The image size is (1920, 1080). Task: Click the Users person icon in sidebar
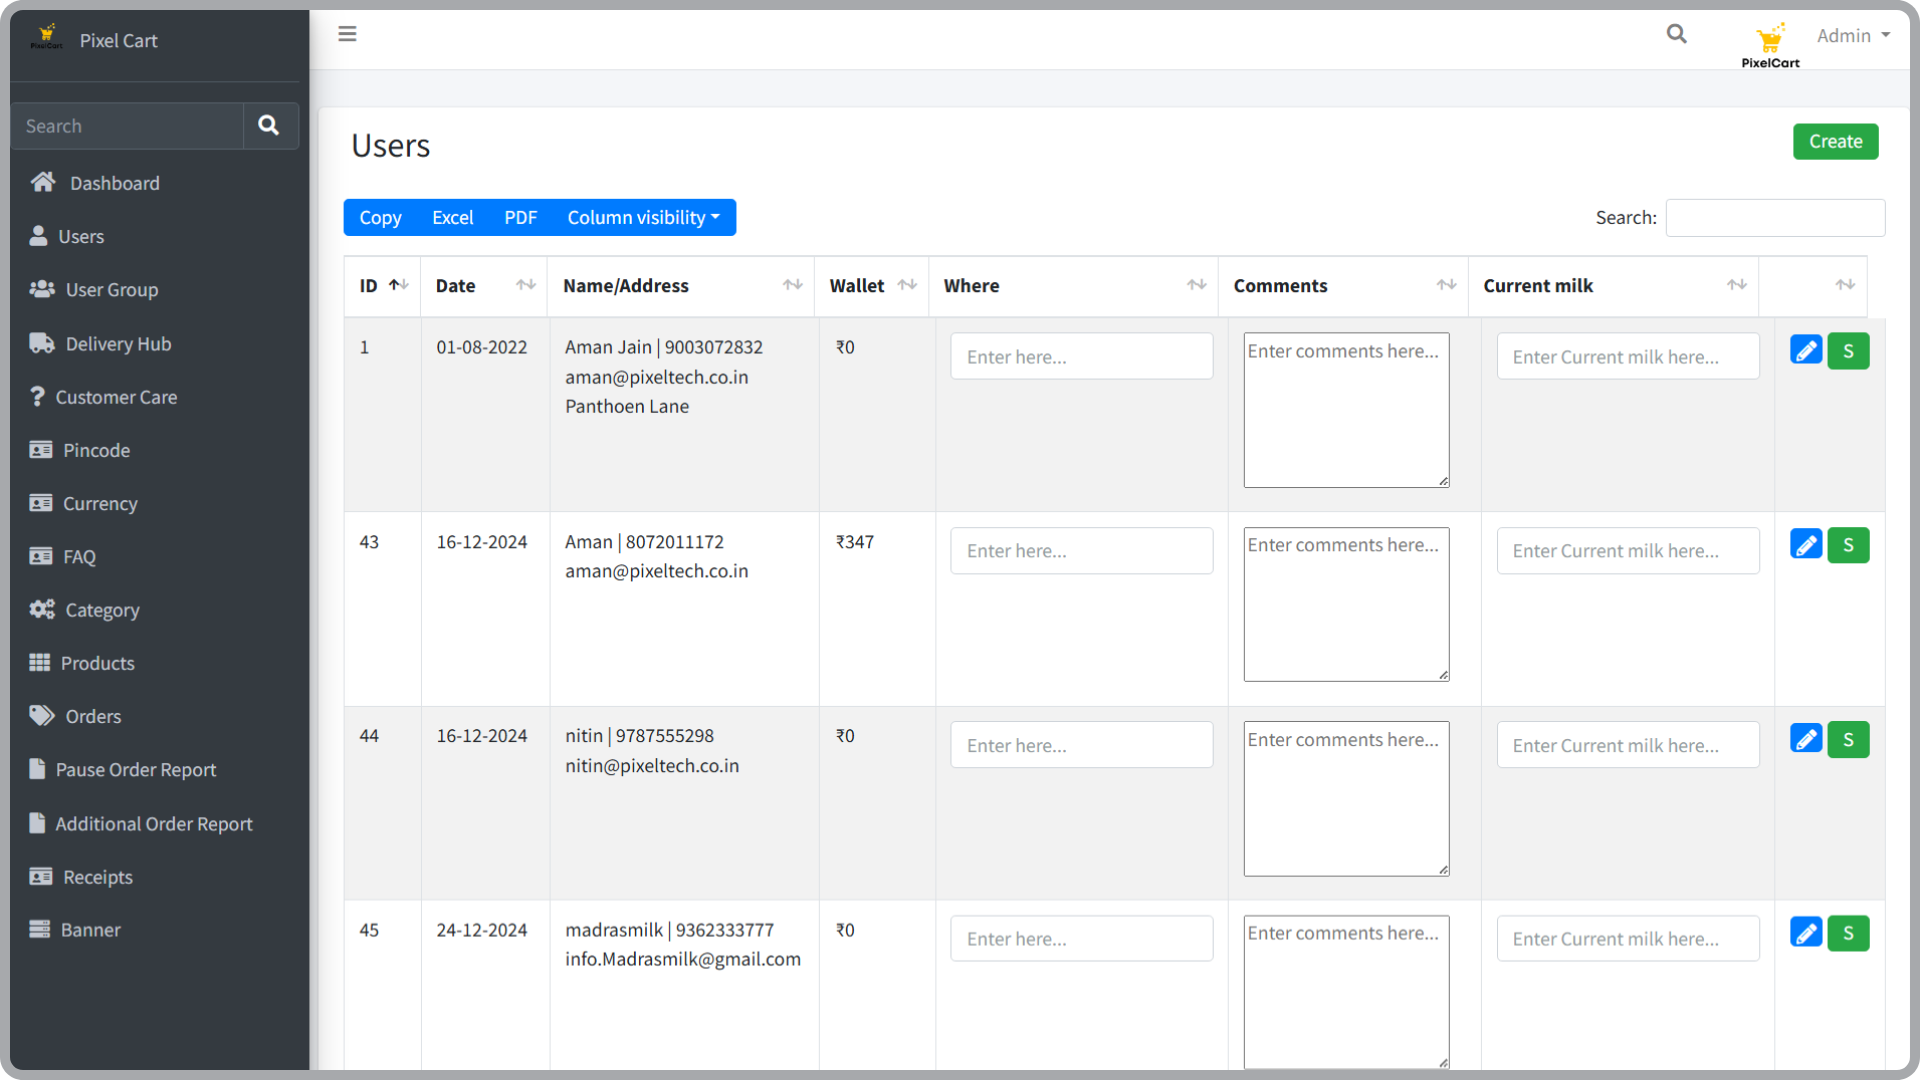tap(38, 236)
